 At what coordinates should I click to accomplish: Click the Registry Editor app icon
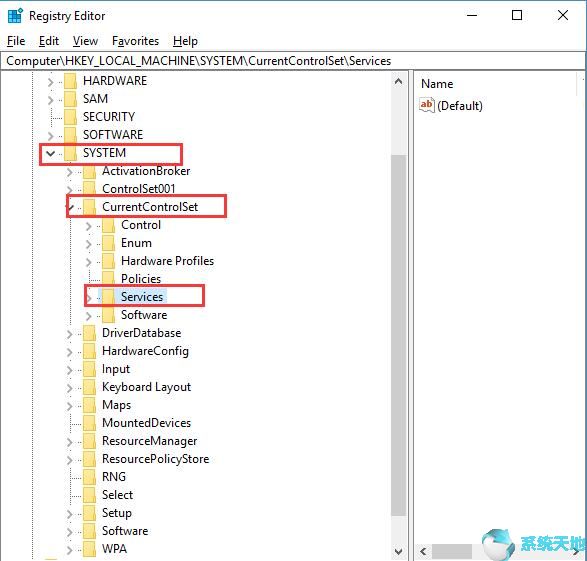click(15, 16)
